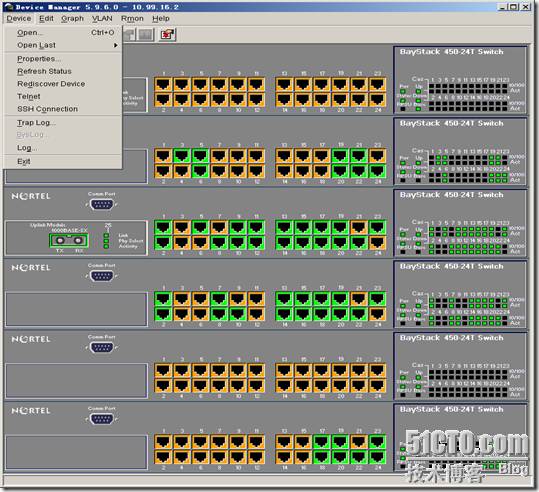539x492 pixels.
Task: Open the Edit menu
Action: 46,19
